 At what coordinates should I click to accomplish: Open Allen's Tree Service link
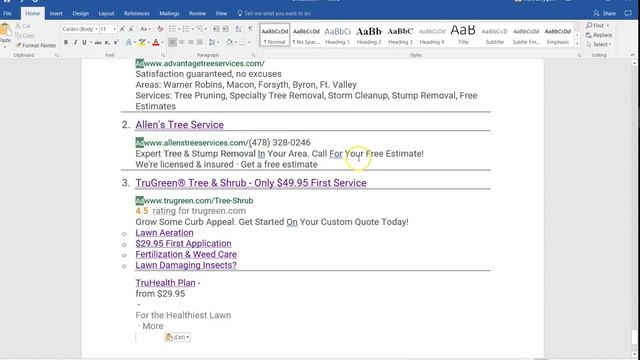pos(180,125)
